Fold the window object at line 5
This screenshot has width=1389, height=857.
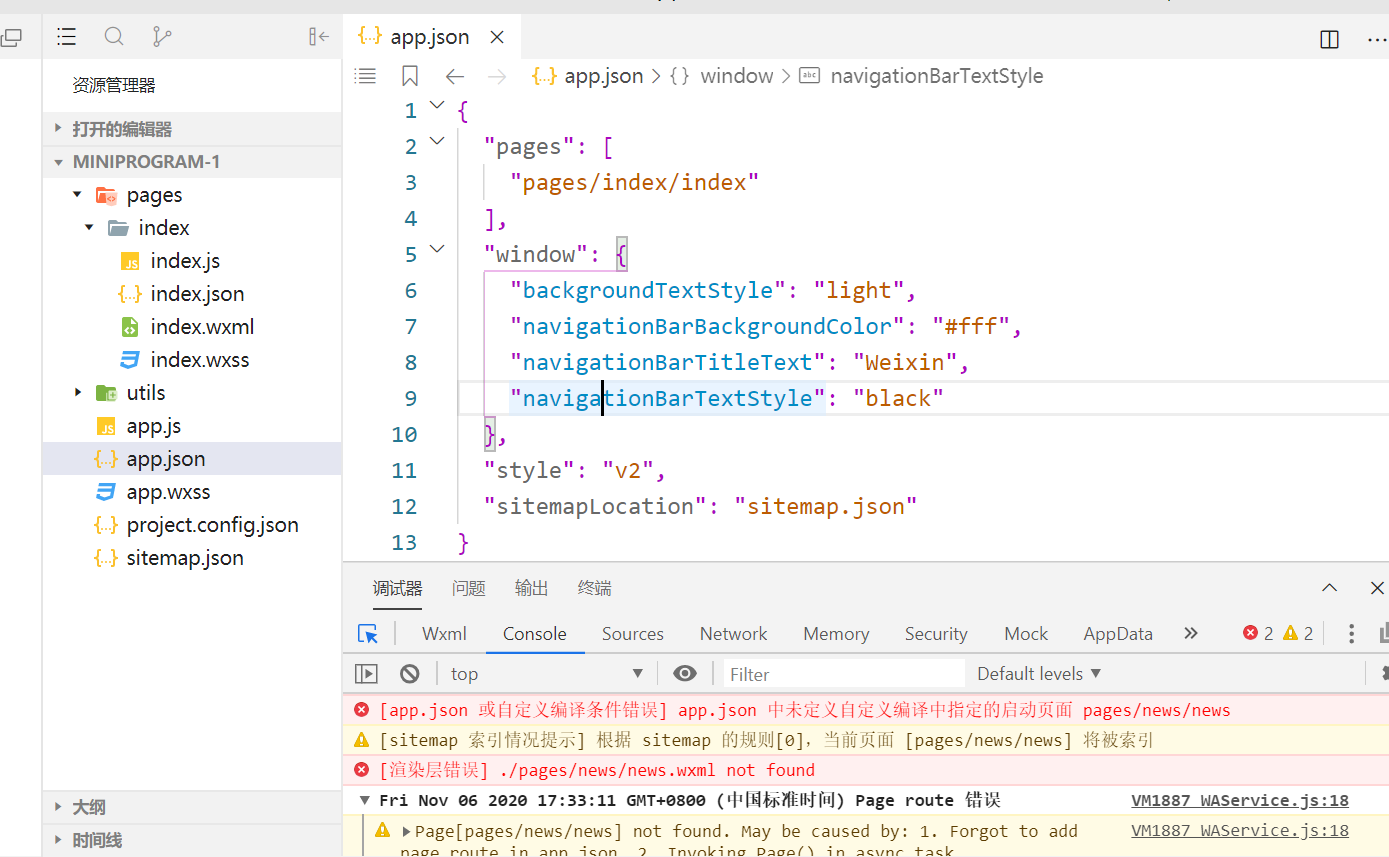pyautogui.click(x=437, y=249)
